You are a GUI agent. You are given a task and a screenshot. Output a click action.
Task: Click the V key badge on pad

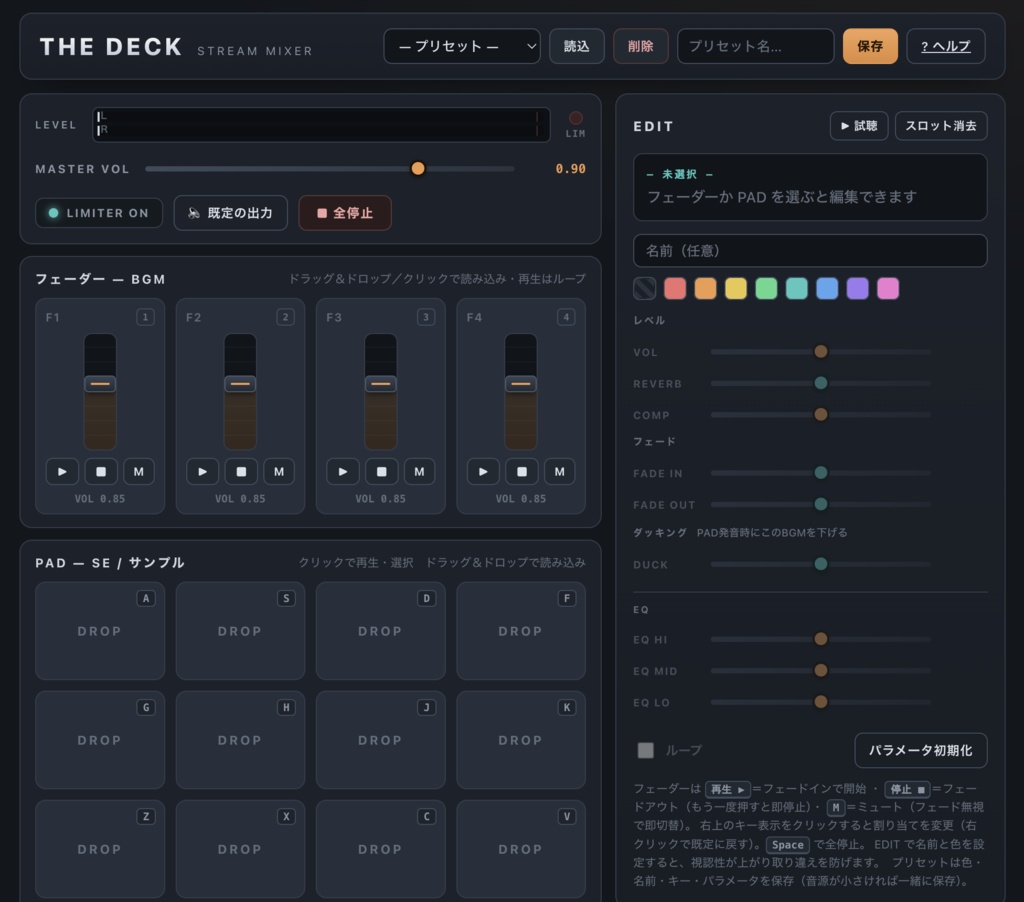coord(567,816)
